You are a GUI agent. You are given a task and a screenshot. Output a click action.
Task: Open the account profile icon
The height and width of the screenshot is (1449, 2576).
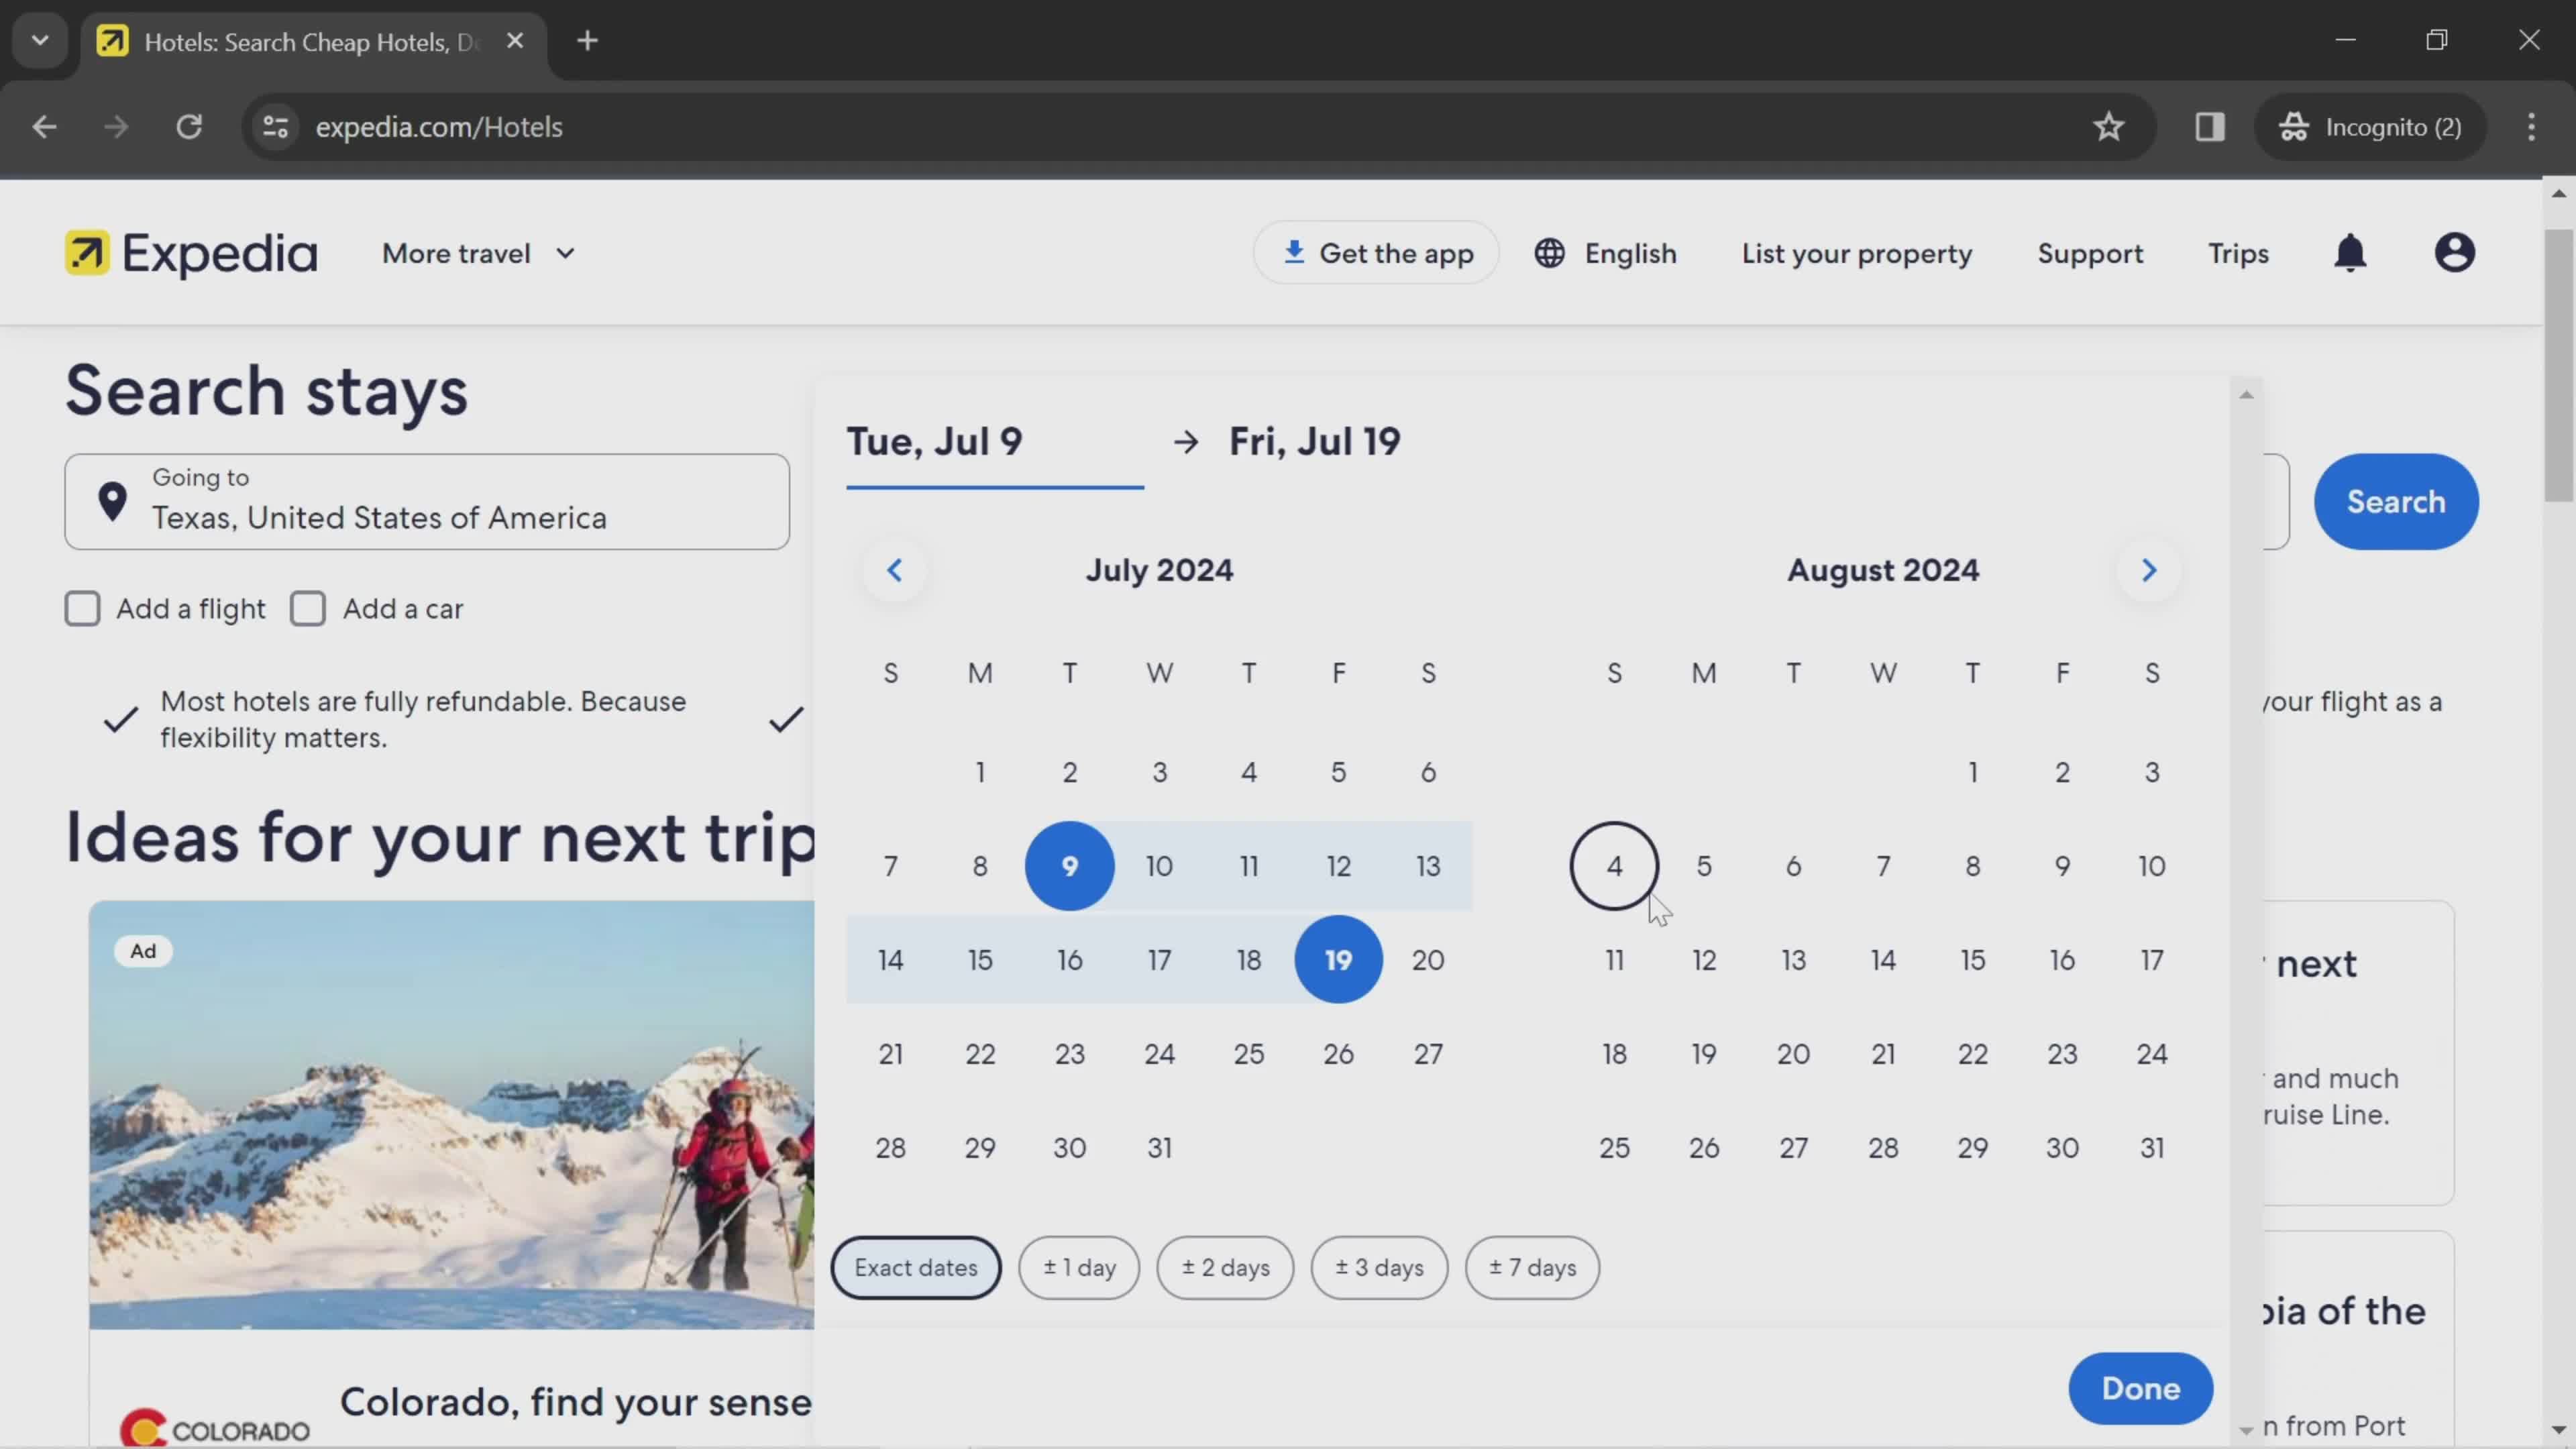[x=2454, y=253]
